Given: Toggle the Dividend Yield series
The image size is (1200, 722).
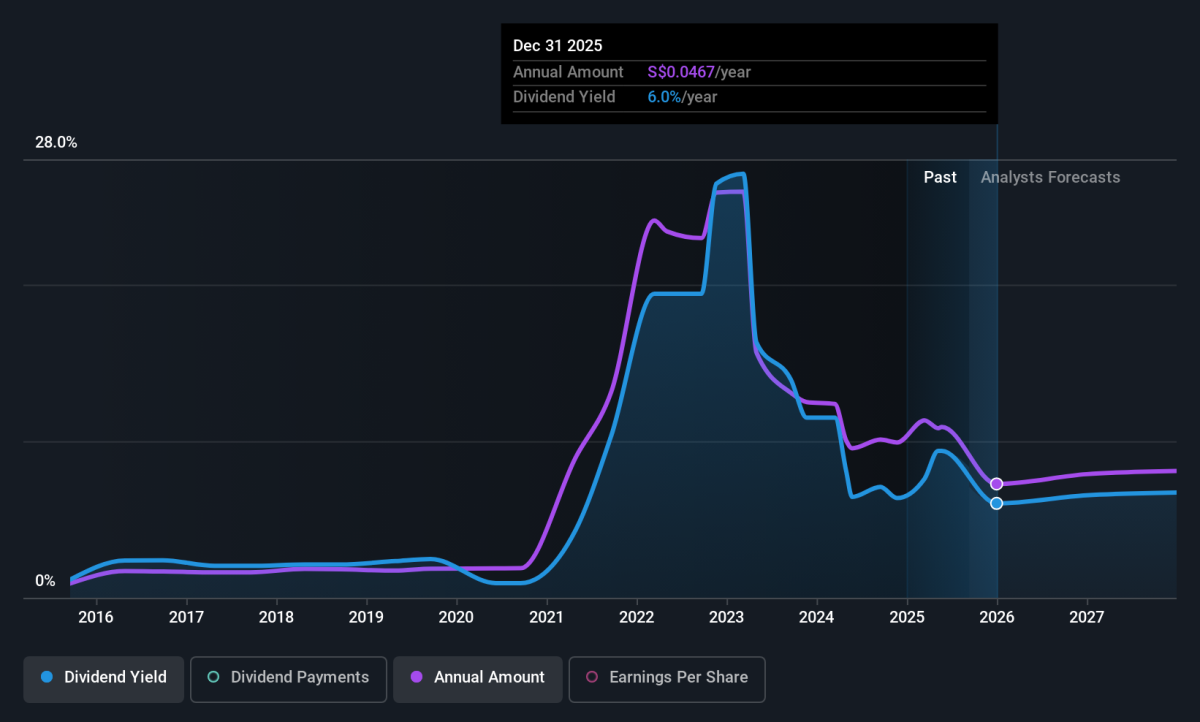Looking at the screenshot, I should coord(104,678).
